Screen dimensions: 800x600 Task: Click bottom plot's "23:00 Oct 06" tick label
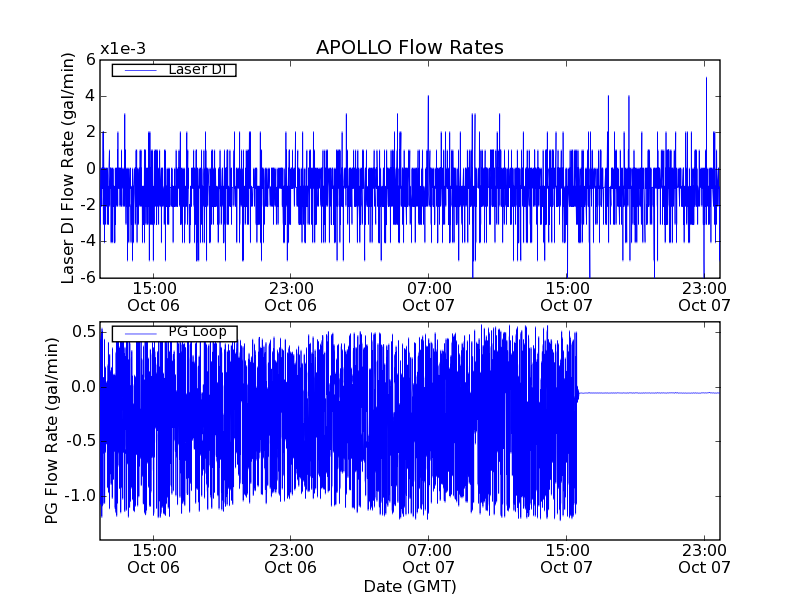[x=292, y=558]
